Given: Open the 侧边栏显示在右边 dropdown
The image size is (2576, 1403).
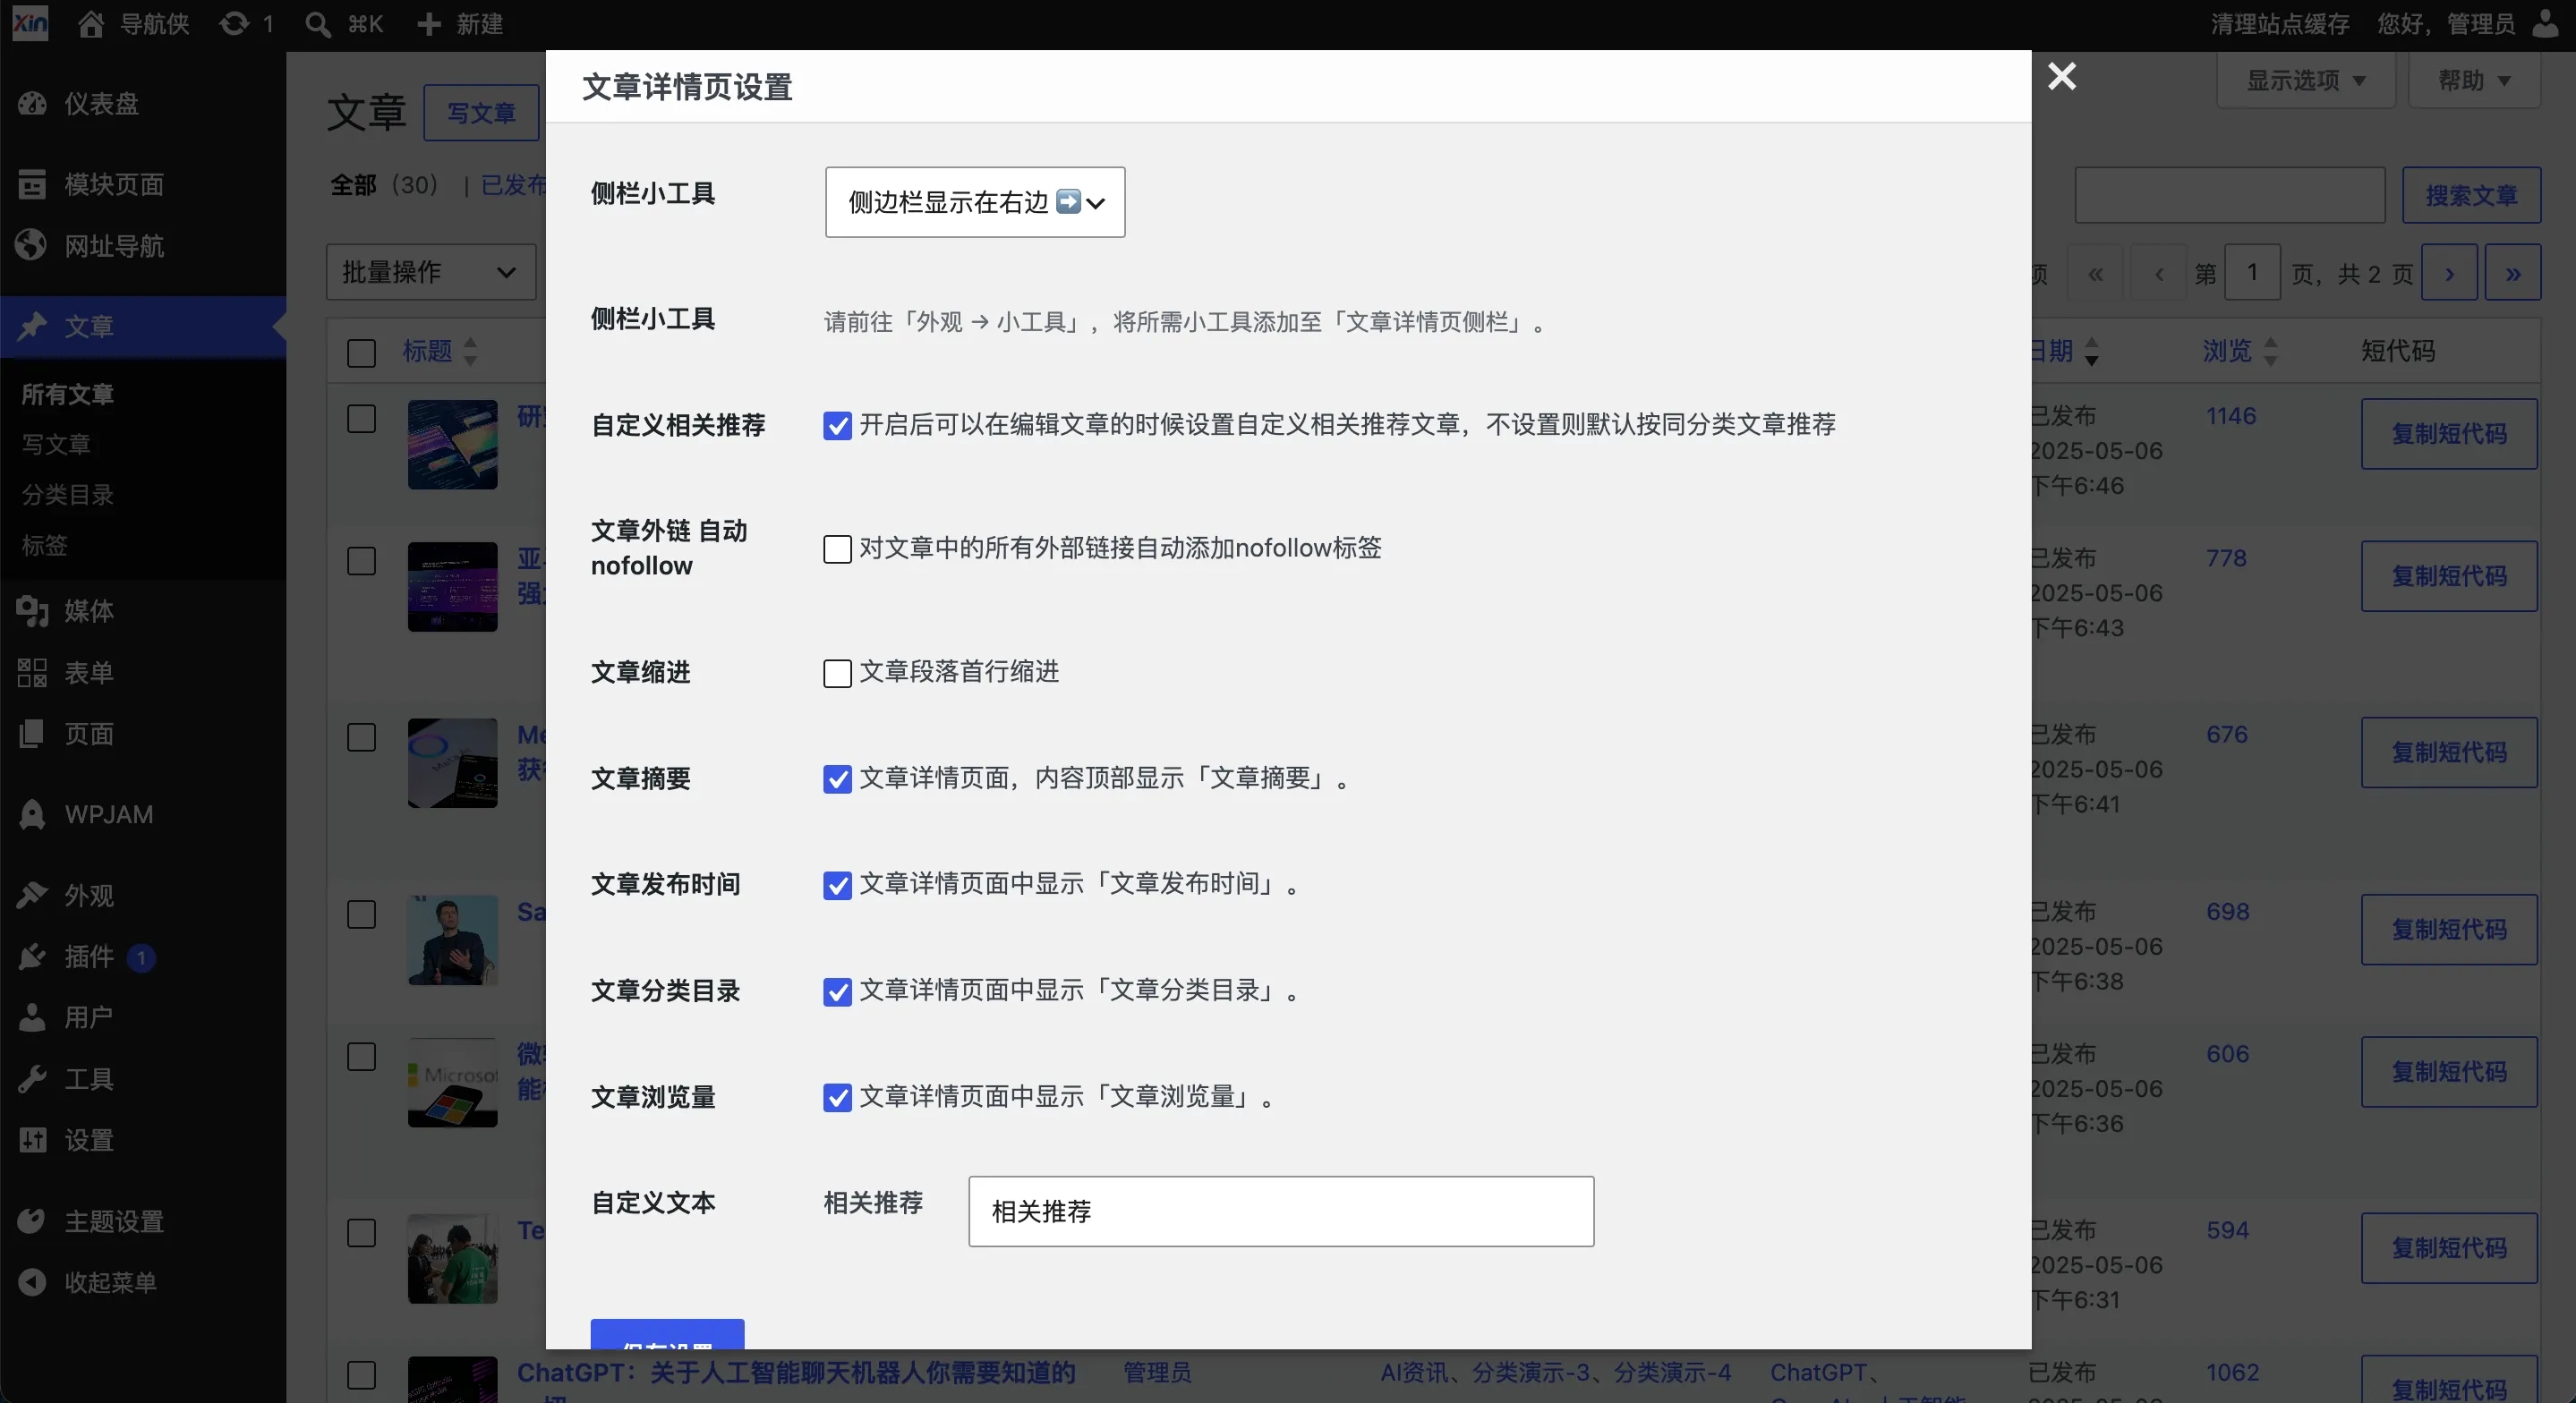Looking at the screenshot, I should (975, 202).
